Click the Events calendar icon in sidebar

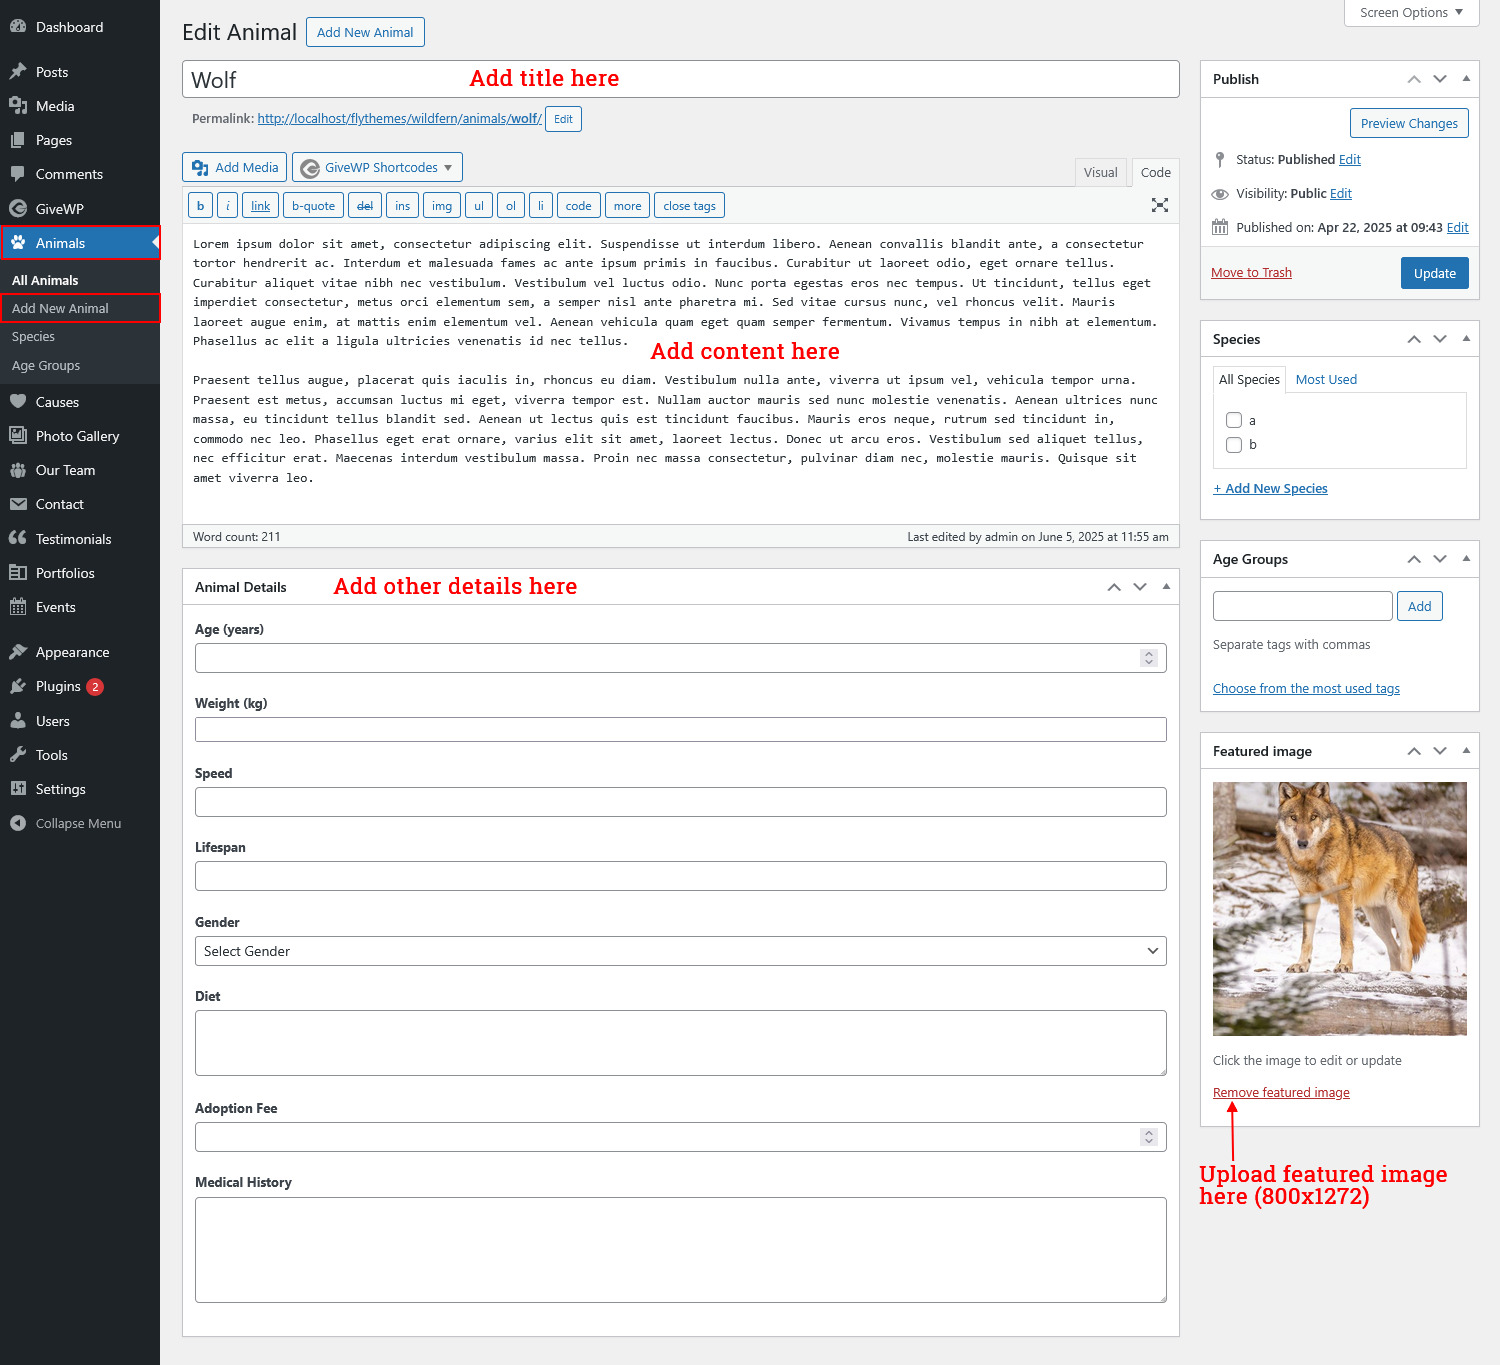18,607
